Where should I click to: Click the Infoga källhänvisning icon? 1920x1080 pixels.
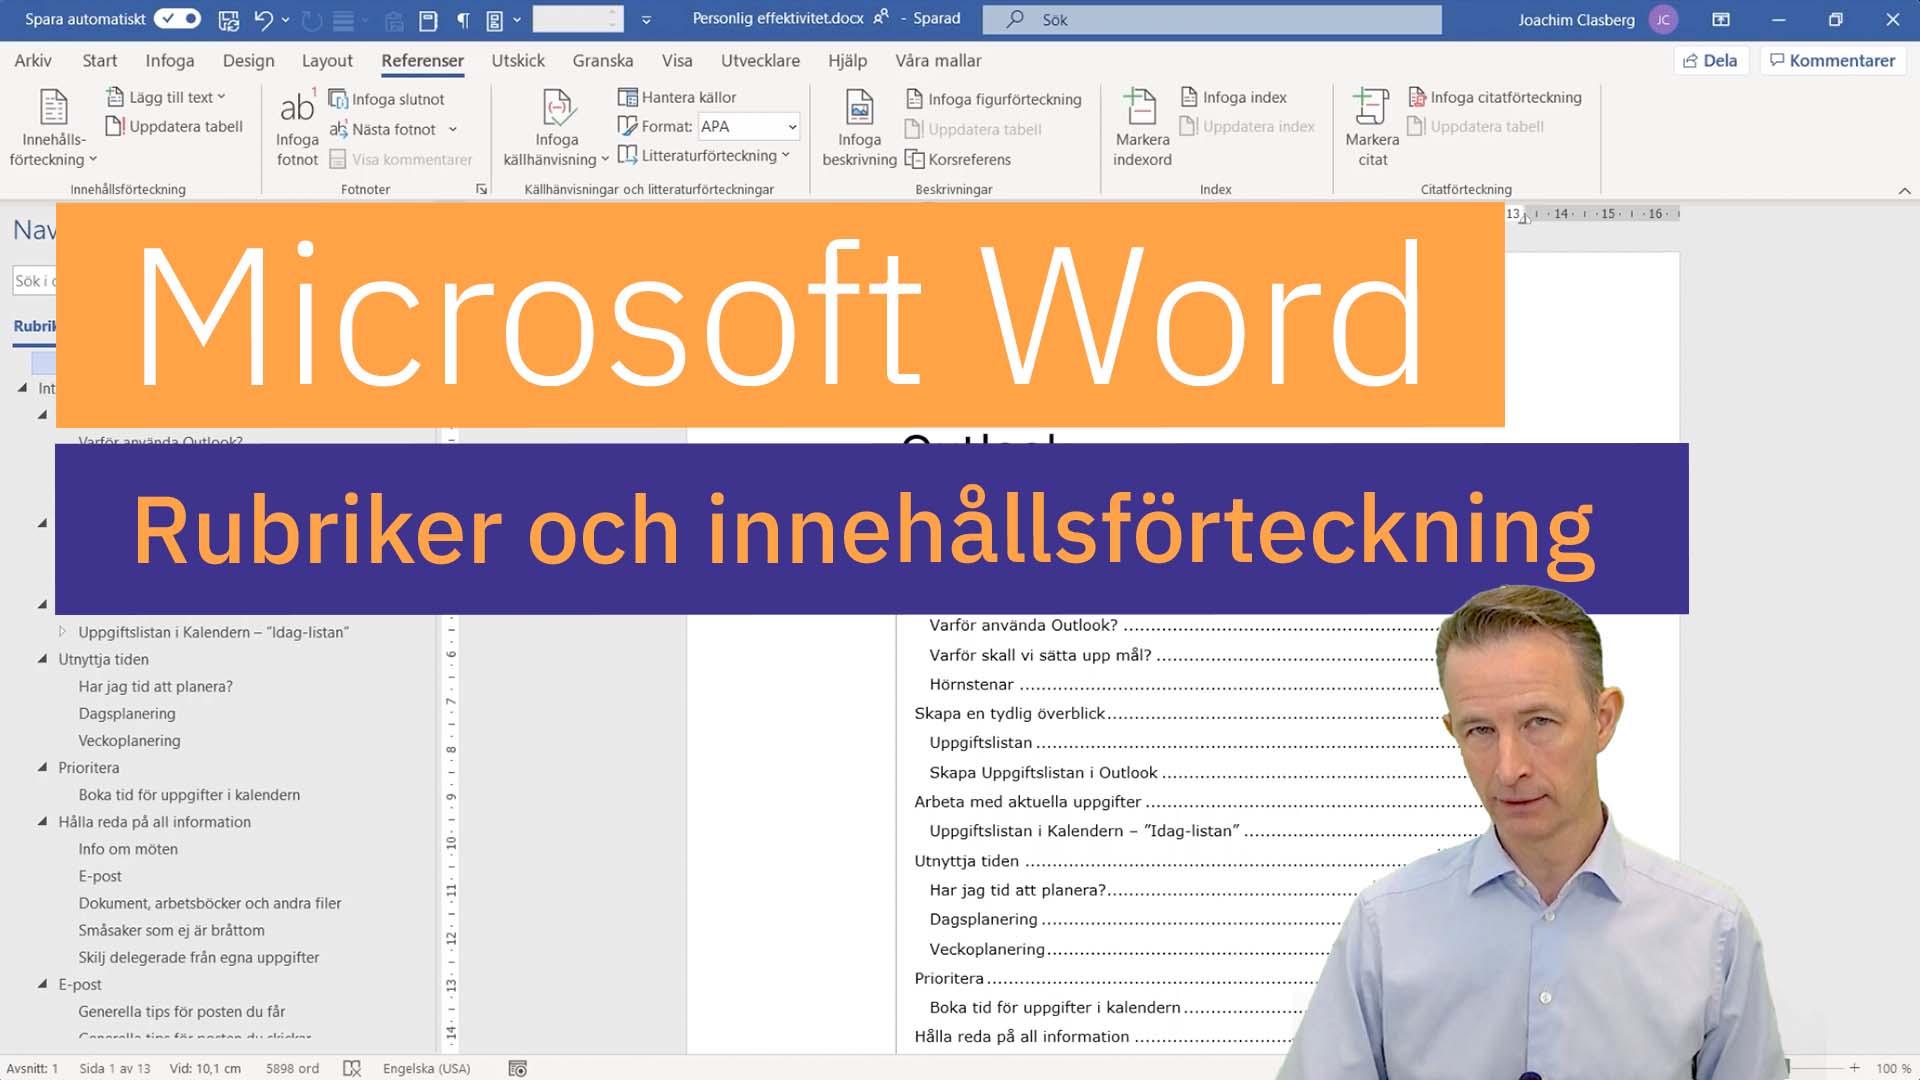click(557, 108)
